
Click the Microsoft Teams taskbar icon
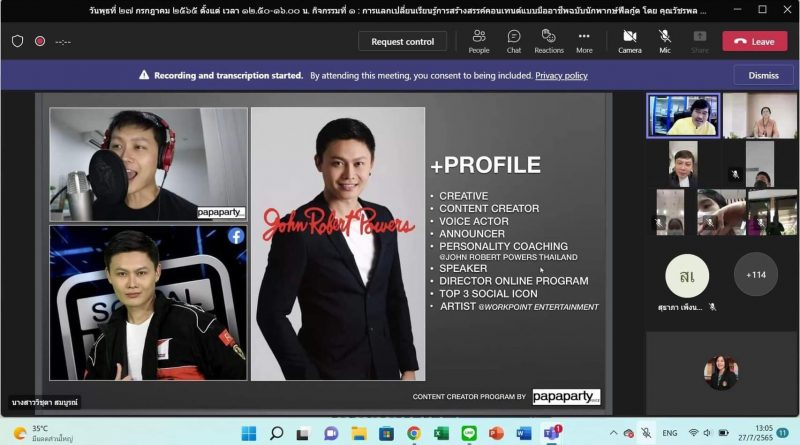[552, 433]
